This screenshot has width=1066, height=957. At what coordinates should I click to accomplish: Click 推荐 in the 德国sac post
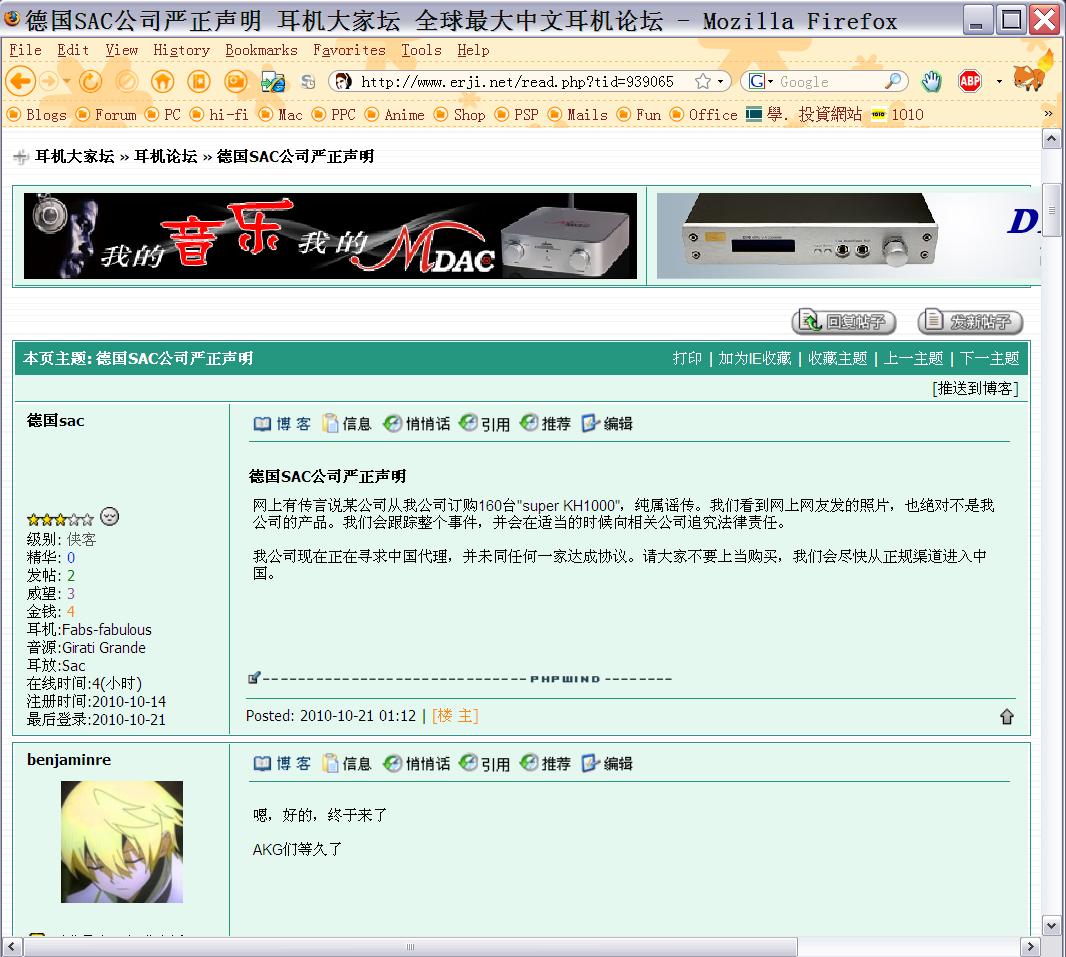click(545, 423)
